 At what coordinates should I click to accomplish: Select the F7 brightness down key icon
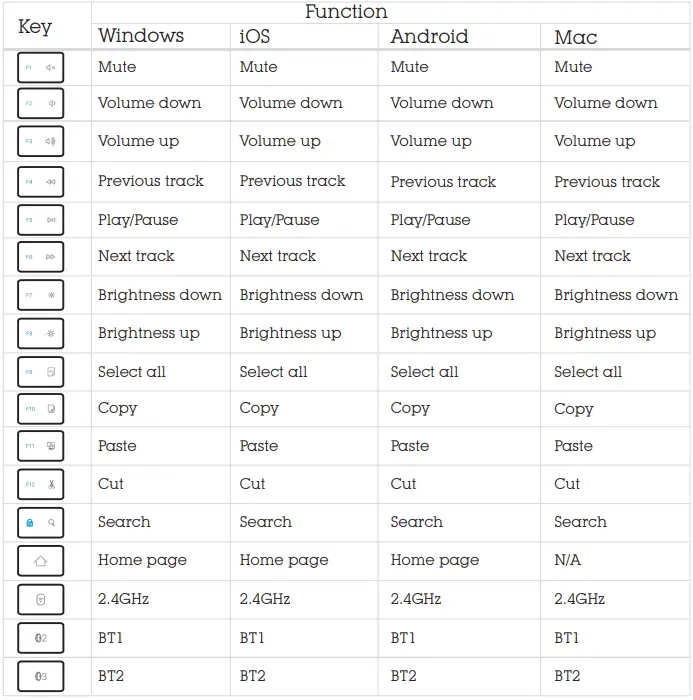tap(40, 295)
